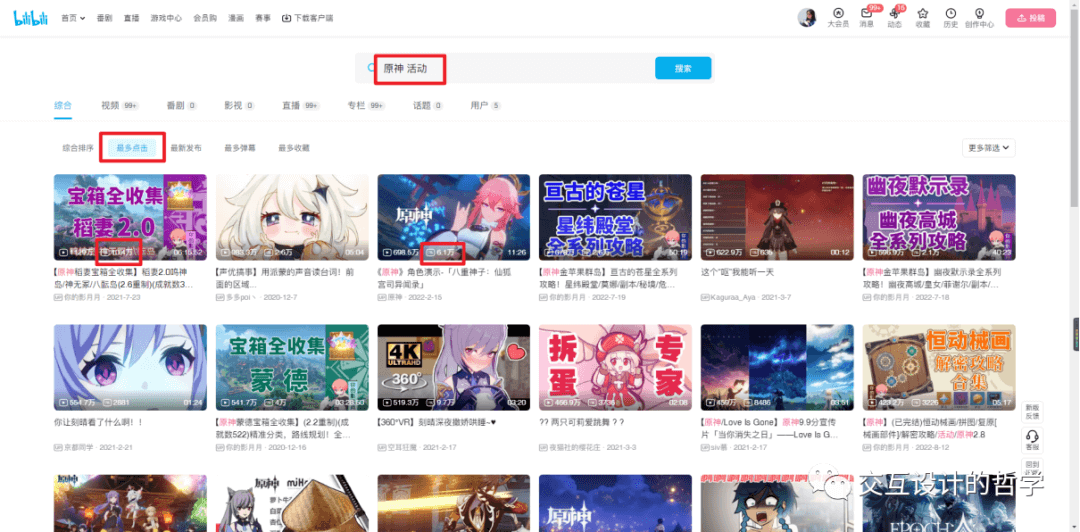
Task: Open the 稻妻2.0 宝箱全收集 video thumbnail
Action: [130, 217]
